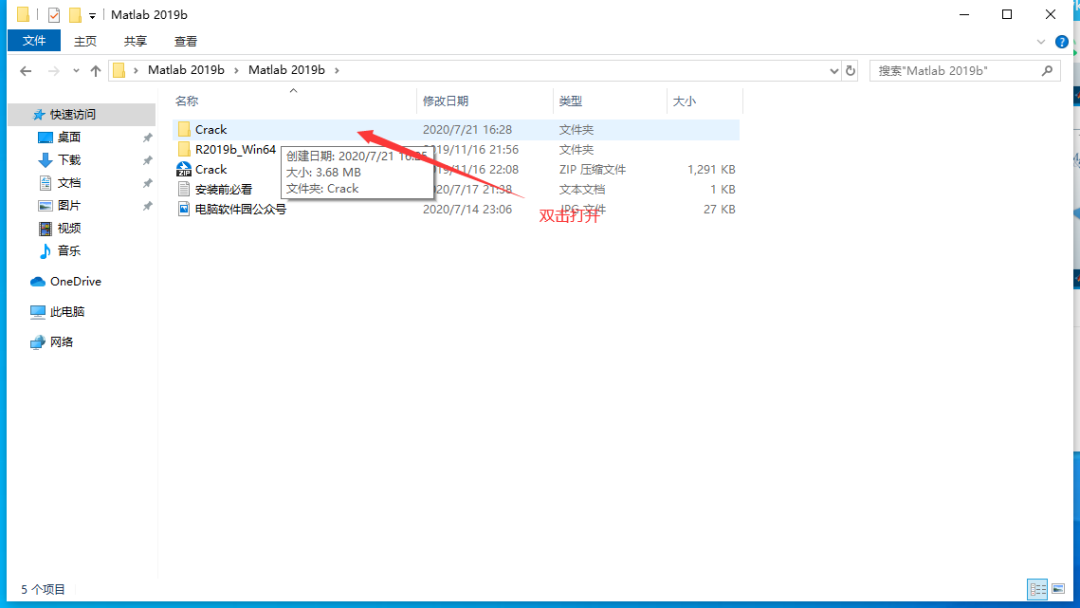Open 此电脑 in navigation pane

pos(67,311)
